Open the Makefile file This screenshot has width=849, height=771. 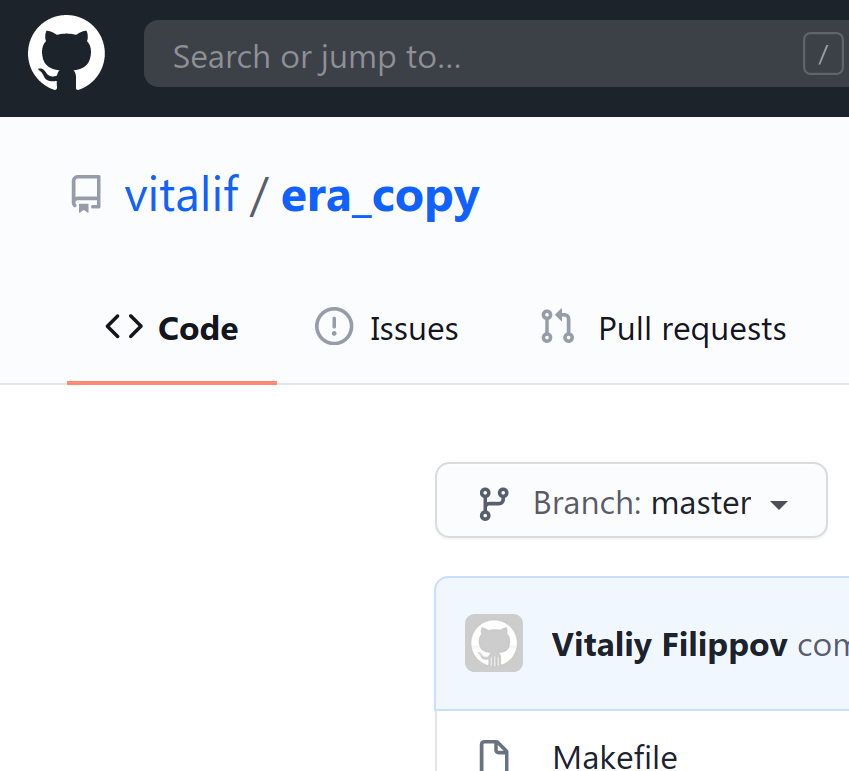click(615, 756)
